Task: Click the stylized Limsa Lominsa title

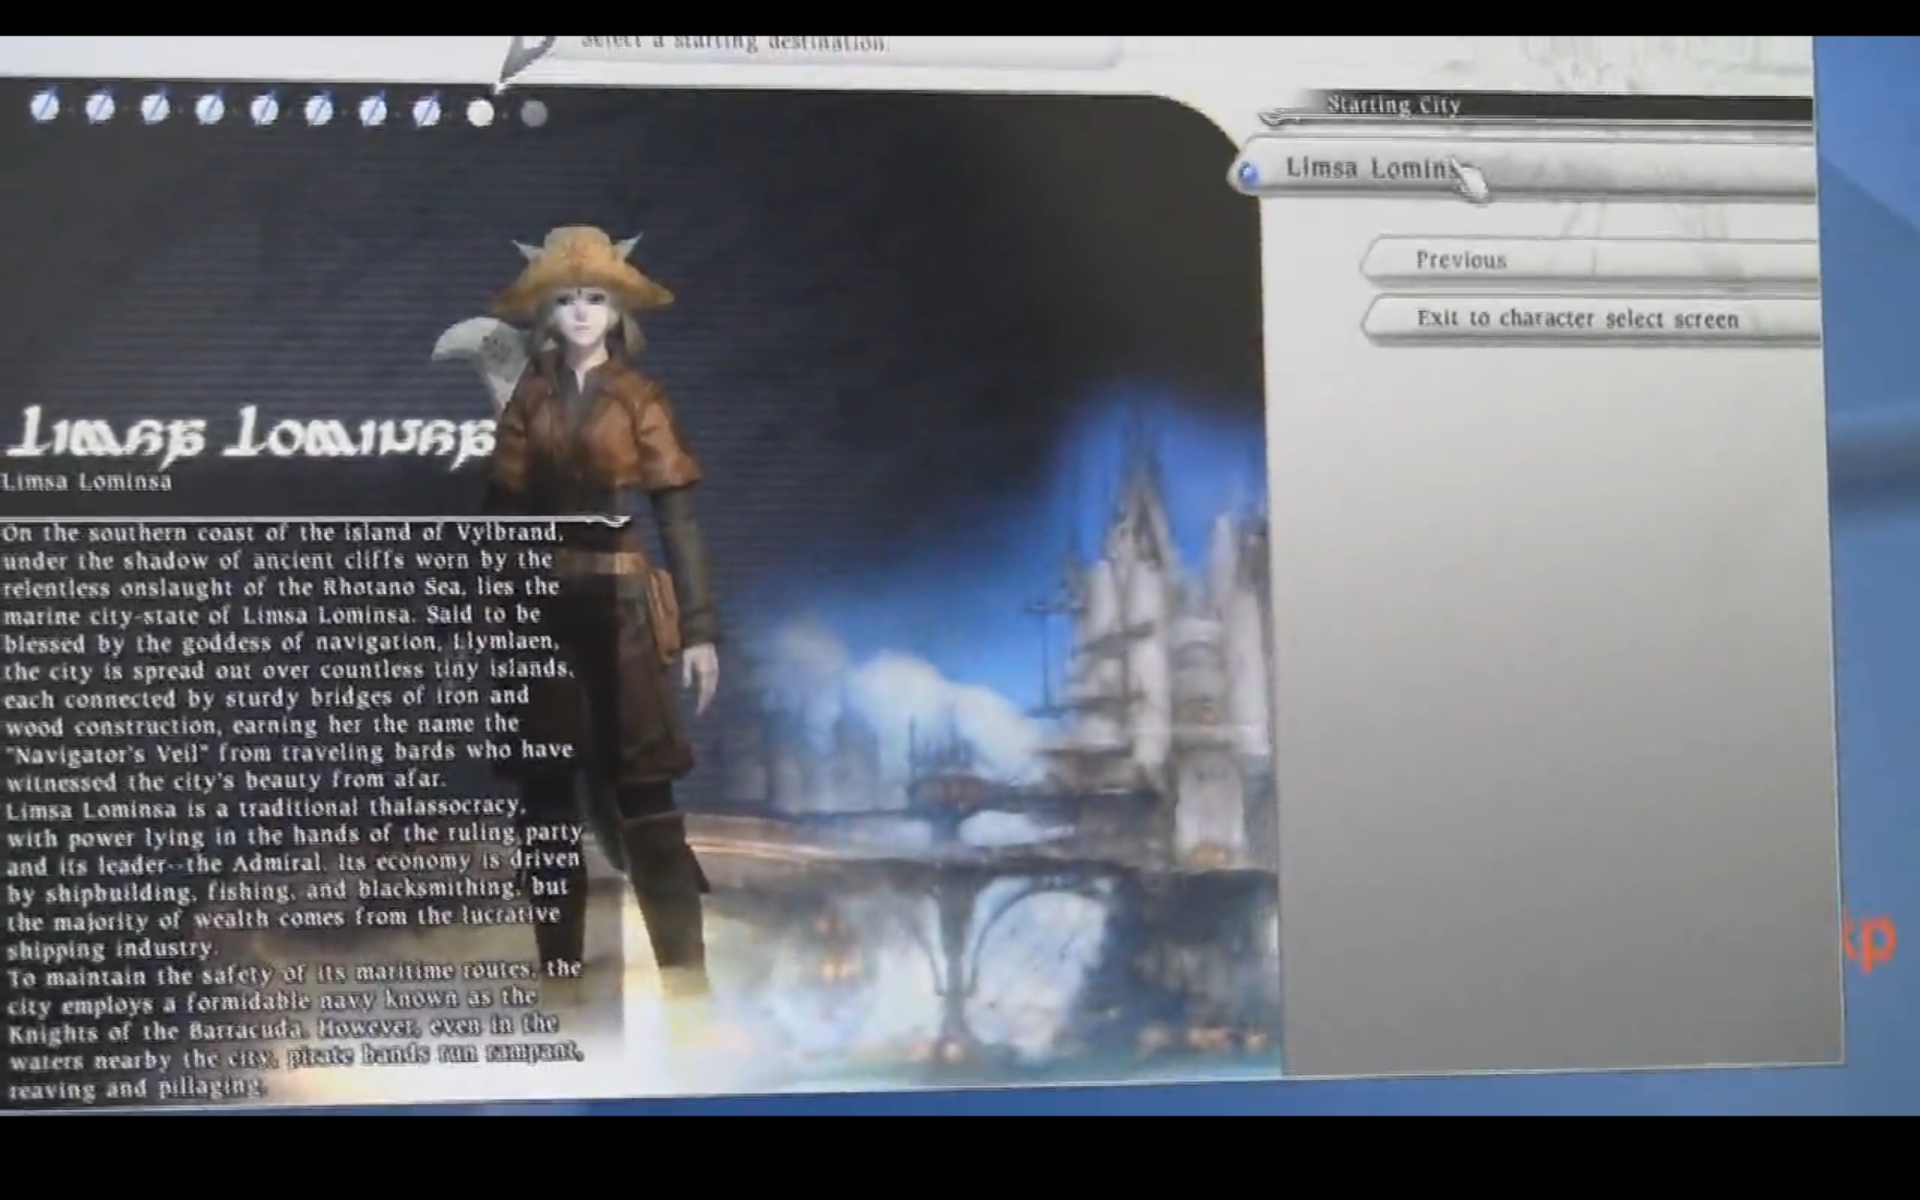Action: pyautogui.click(x=250, y=436)
